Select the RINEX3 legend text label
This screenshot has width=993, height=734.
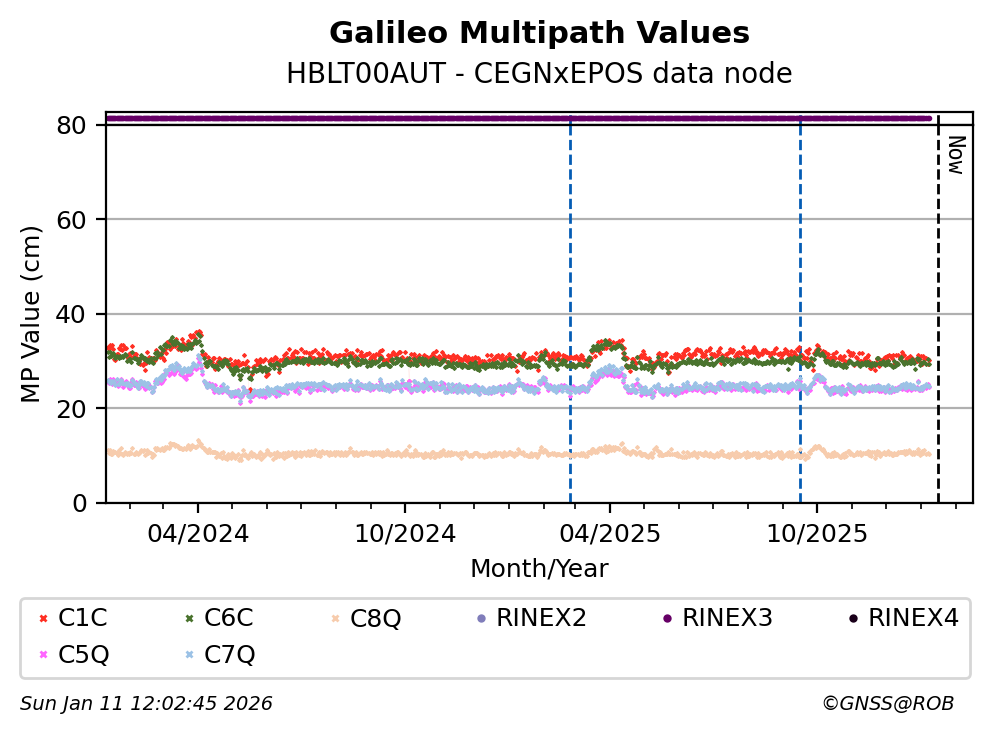coord(727,618)
